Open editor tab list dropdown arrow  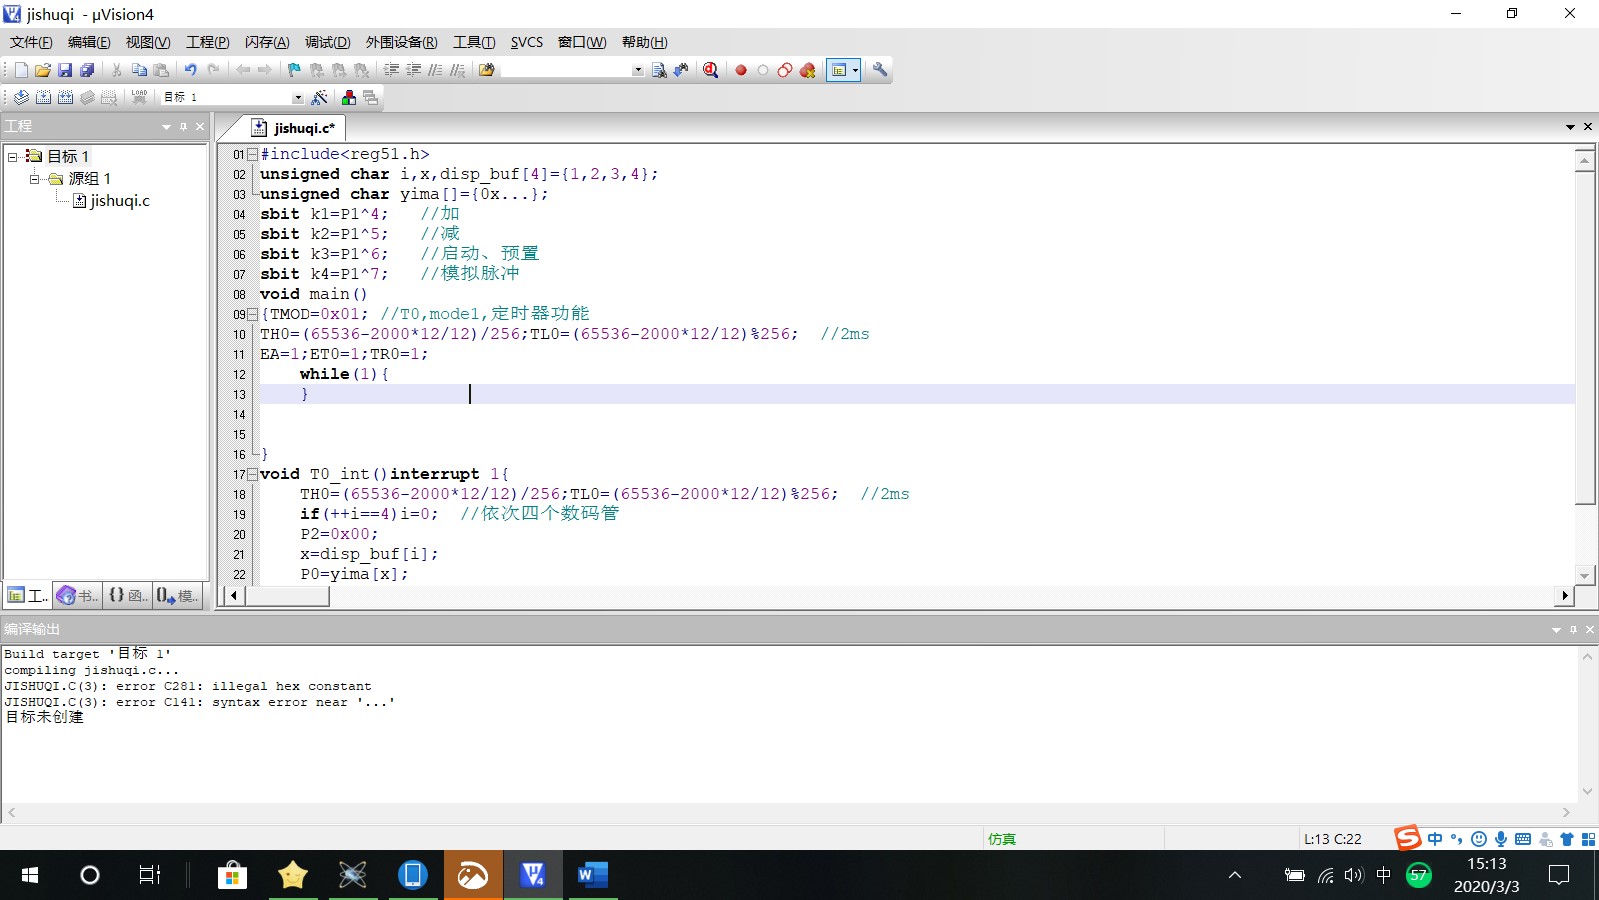(1570, 127)
